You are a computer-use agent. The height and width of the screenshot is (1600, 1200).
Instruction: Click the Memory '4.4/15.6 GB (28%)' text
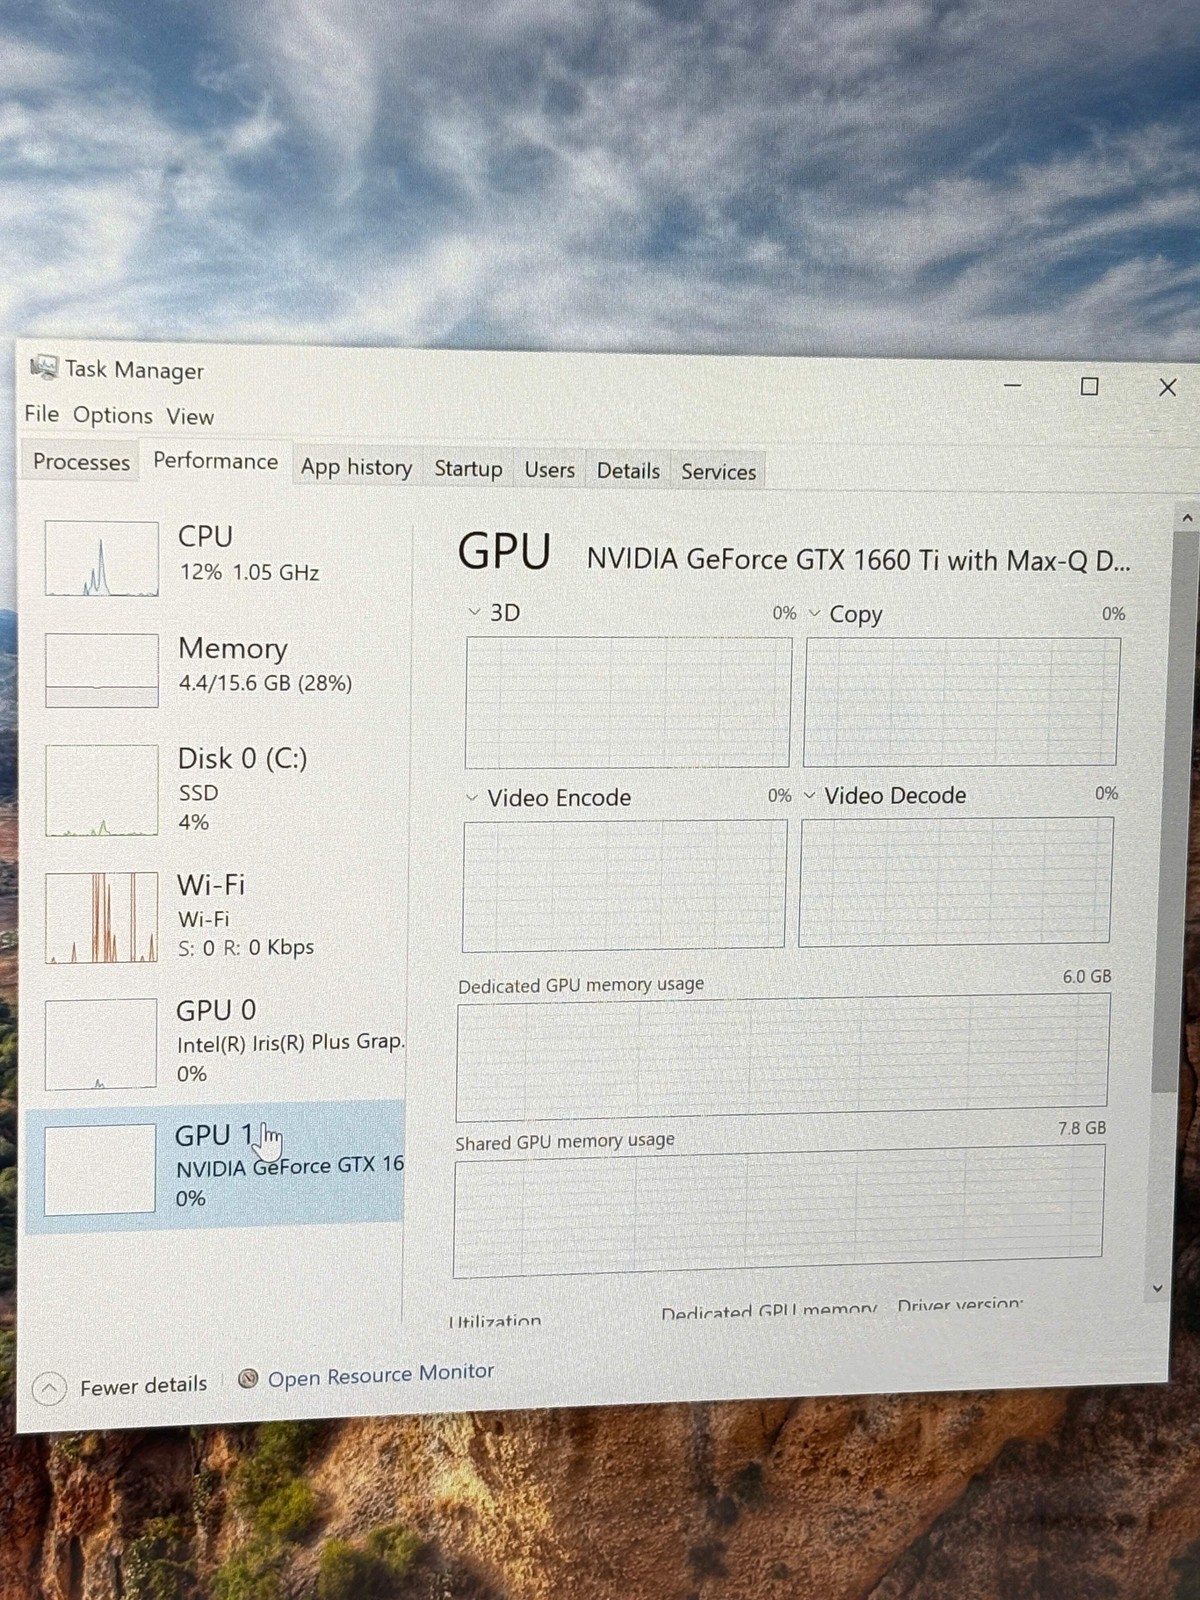[265, 683]
